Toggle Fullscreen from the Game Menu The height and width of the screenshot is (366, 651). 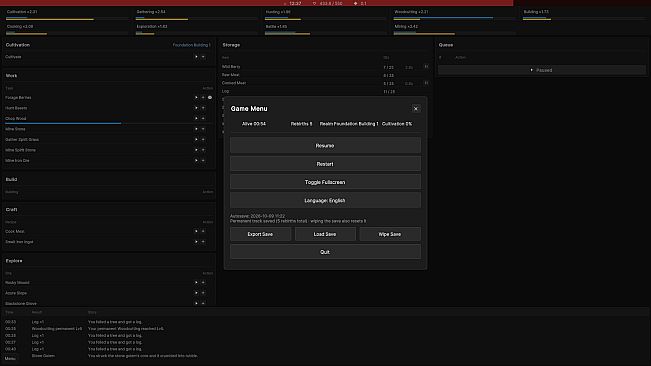click(x=325, y=182)
